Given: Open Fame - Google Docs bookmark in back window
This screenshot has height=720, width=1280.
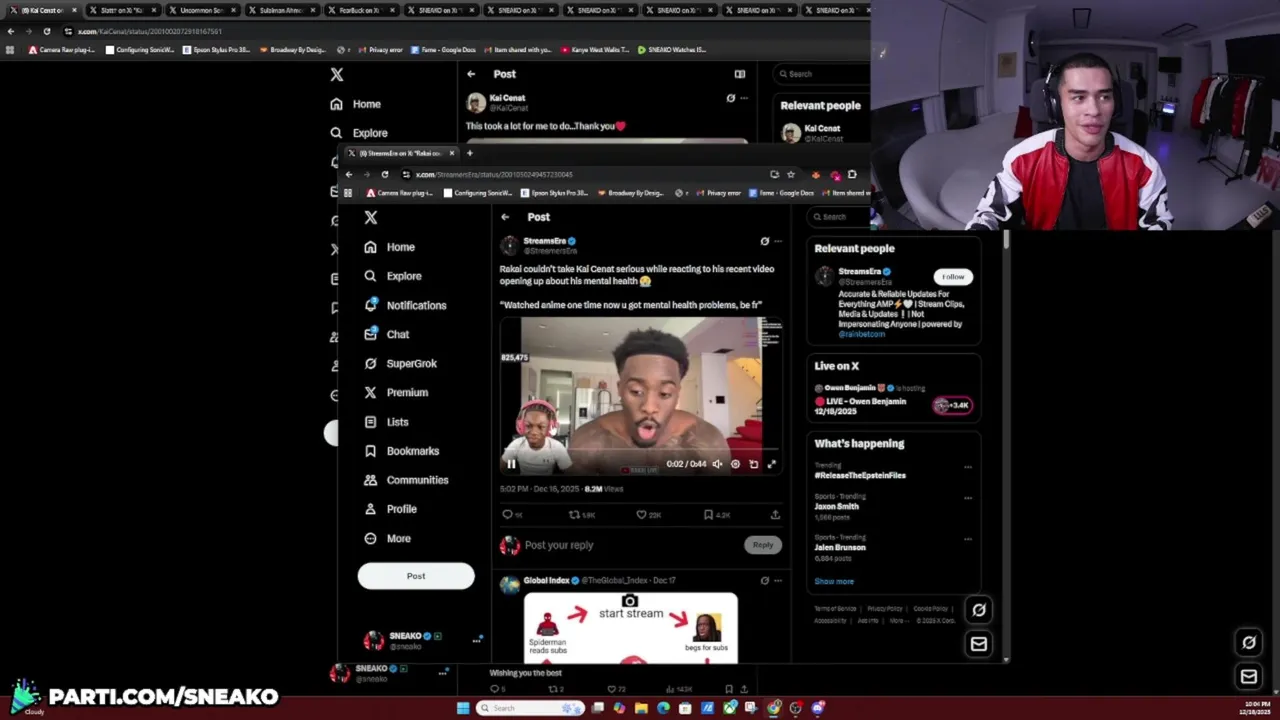Looking at the screenshot, I should tap(443, 49).
